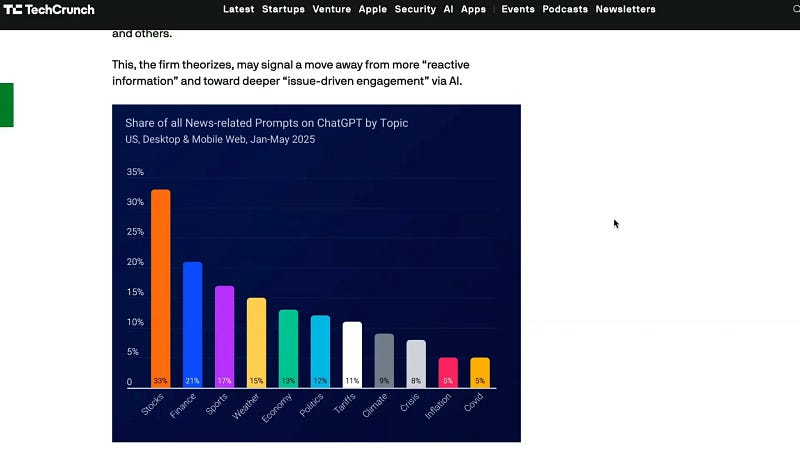The height and width of the screenshot is (450, 800).
Task: Click the '20%' axis label
Action: [x=135, y=262]
